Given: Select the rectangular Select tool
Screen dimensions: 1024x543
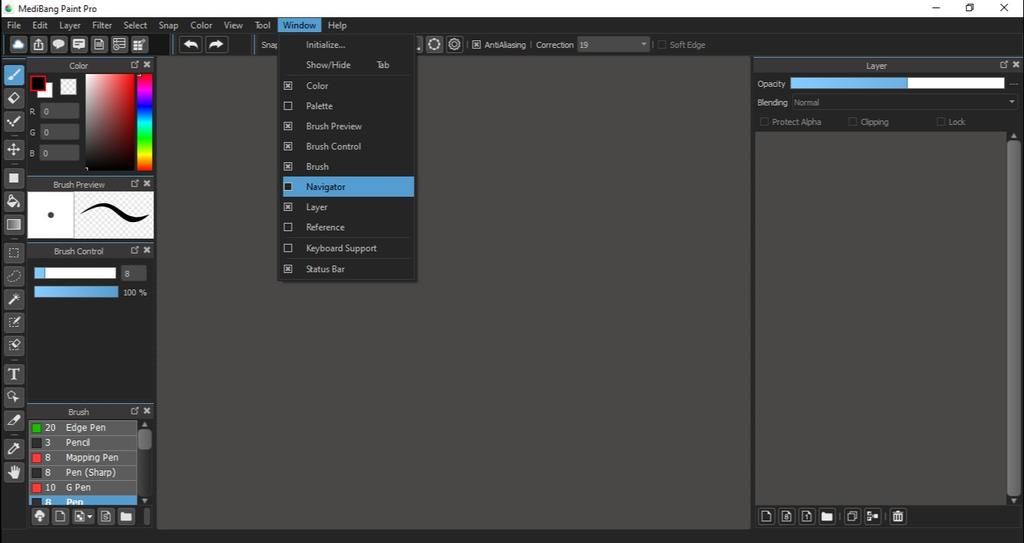Looking at the screenshot, I should coord(14,253).
